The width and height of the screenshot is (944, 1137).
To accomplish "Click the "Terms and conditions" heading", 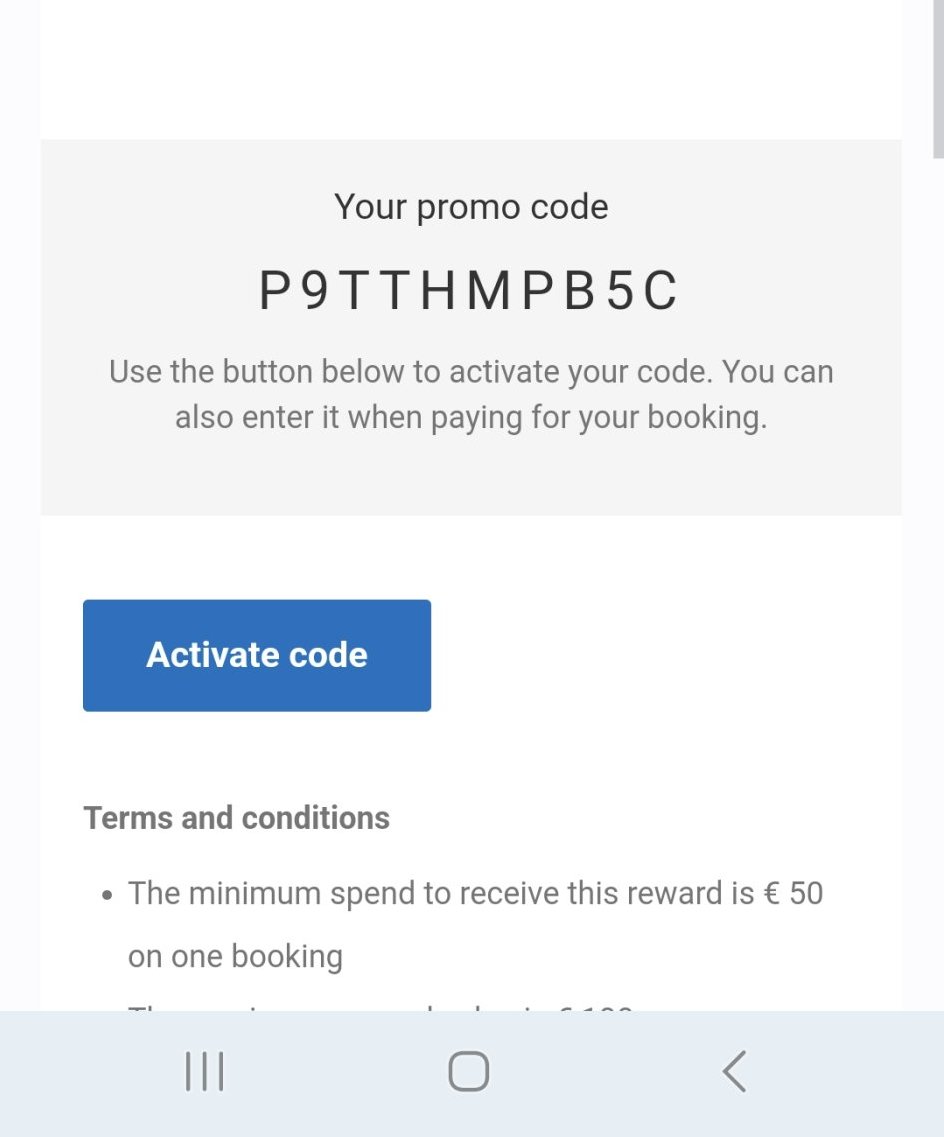I will [x=237, y=818].
